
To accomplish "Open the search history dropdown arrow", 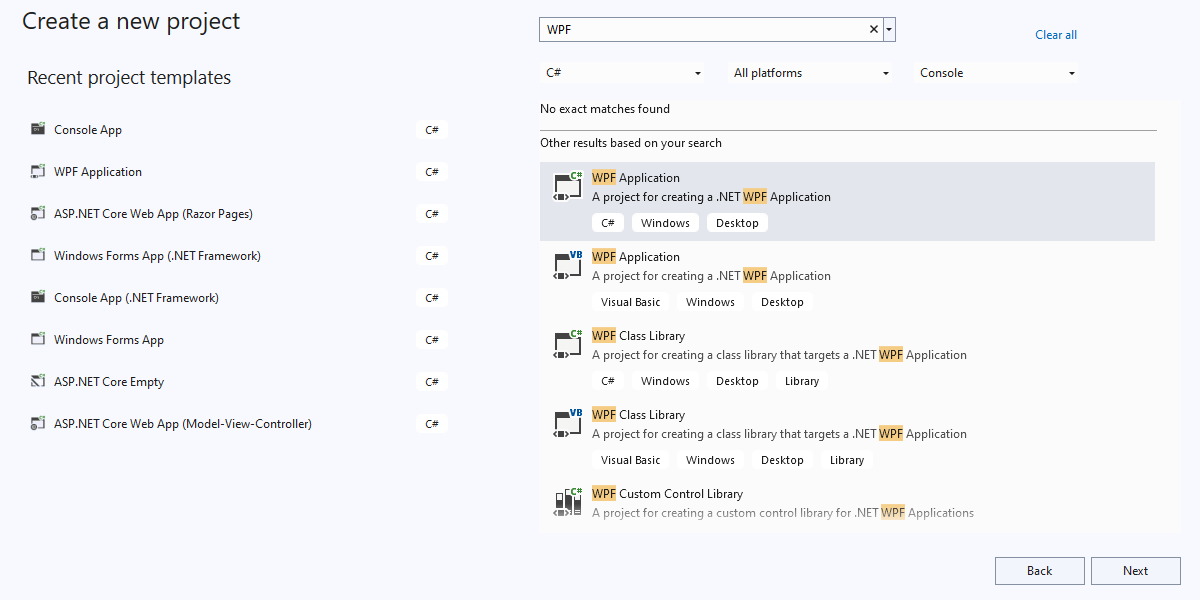I will [889, 30].
